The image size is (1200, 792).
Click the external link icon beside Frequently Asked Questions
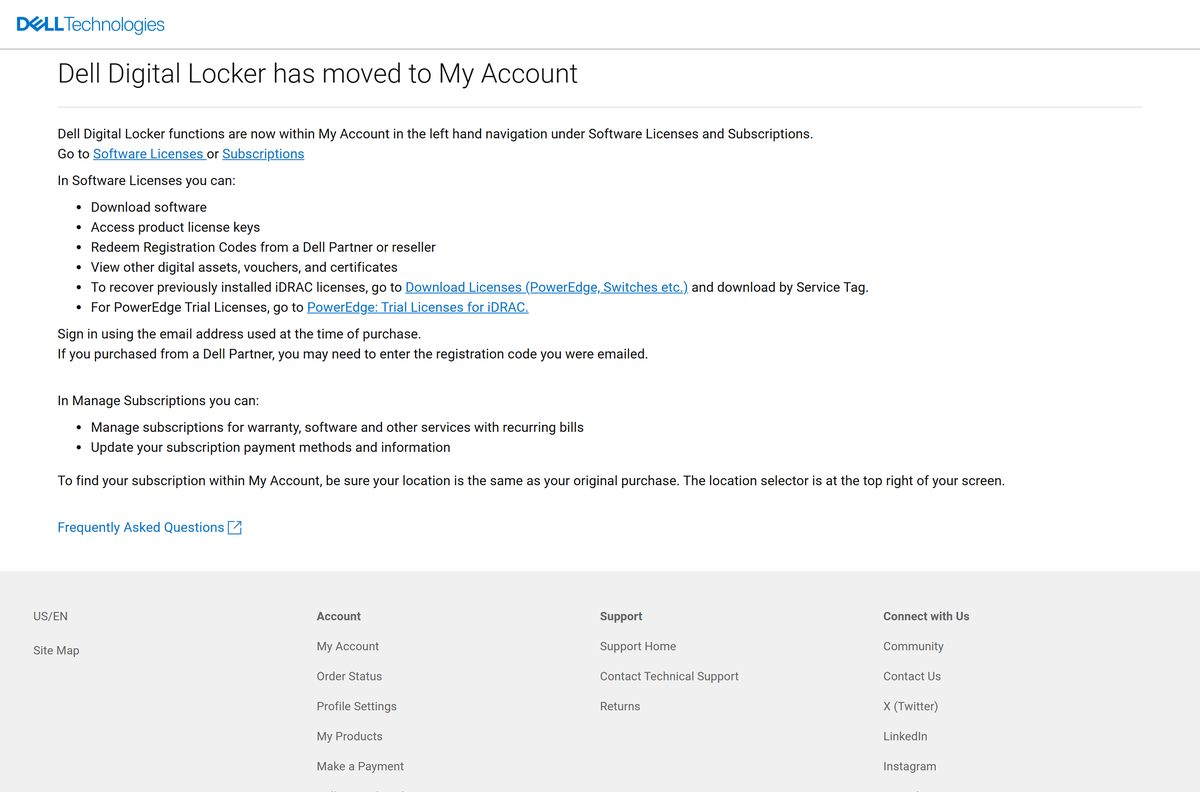click(x=235, y=528)
